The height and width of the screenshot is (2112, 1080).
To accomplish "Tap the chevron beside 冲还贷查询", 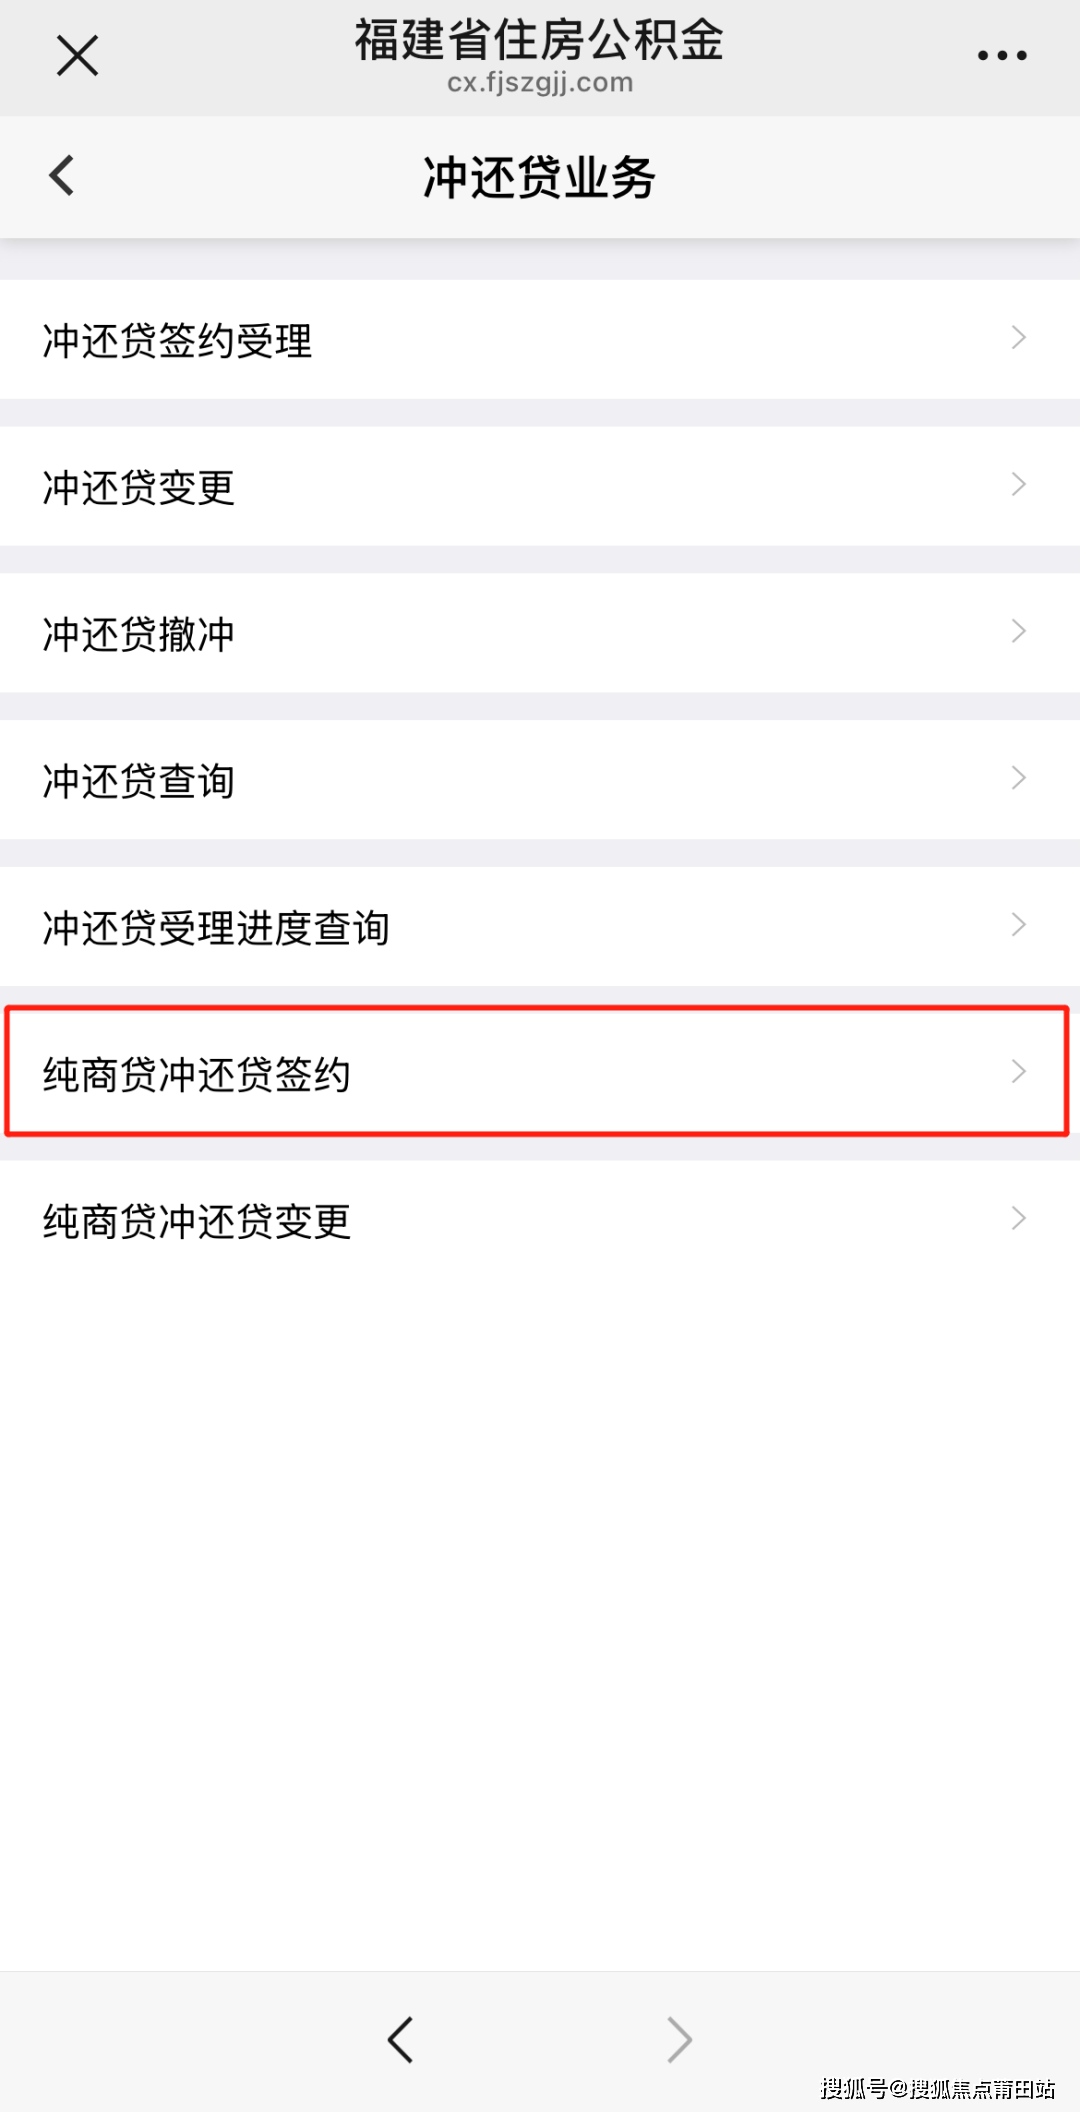I will click(1018, 778).
